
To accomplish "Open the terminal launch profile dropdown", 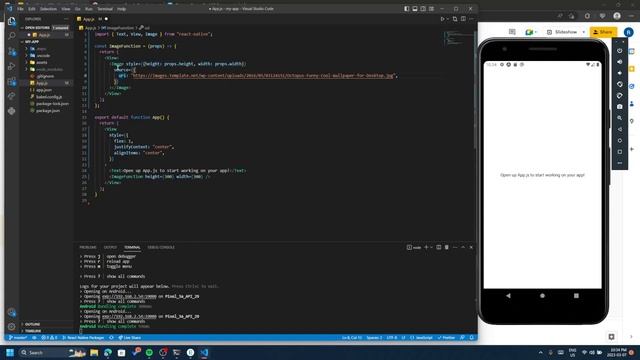I will [431, 247].
